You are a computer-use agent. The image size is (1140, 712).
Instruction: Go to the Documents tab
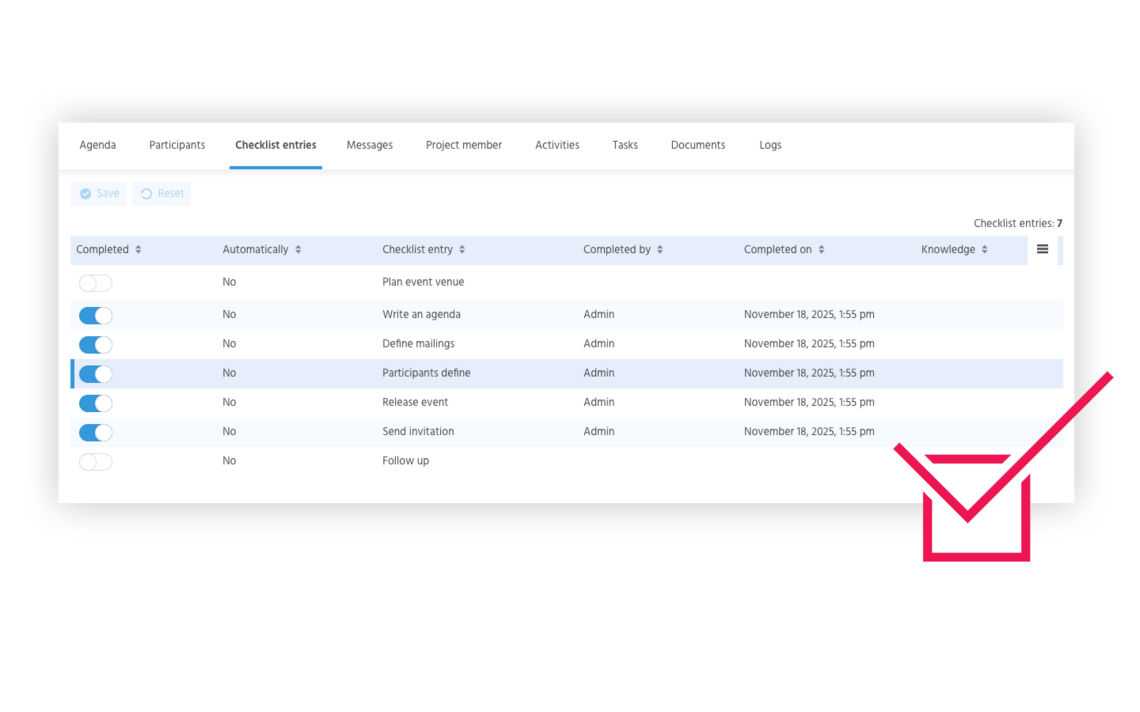[698, 145]
